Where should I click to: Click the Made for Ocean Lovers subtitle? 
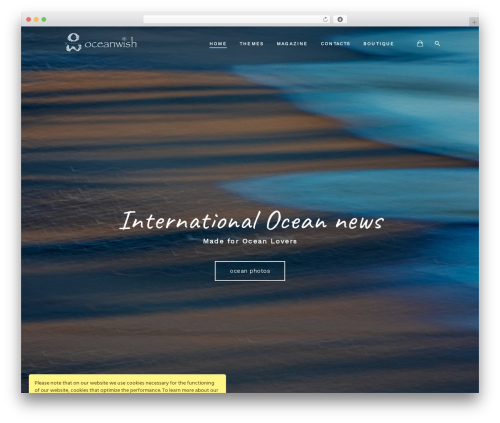pyautogui.click(x=250, y=241)
